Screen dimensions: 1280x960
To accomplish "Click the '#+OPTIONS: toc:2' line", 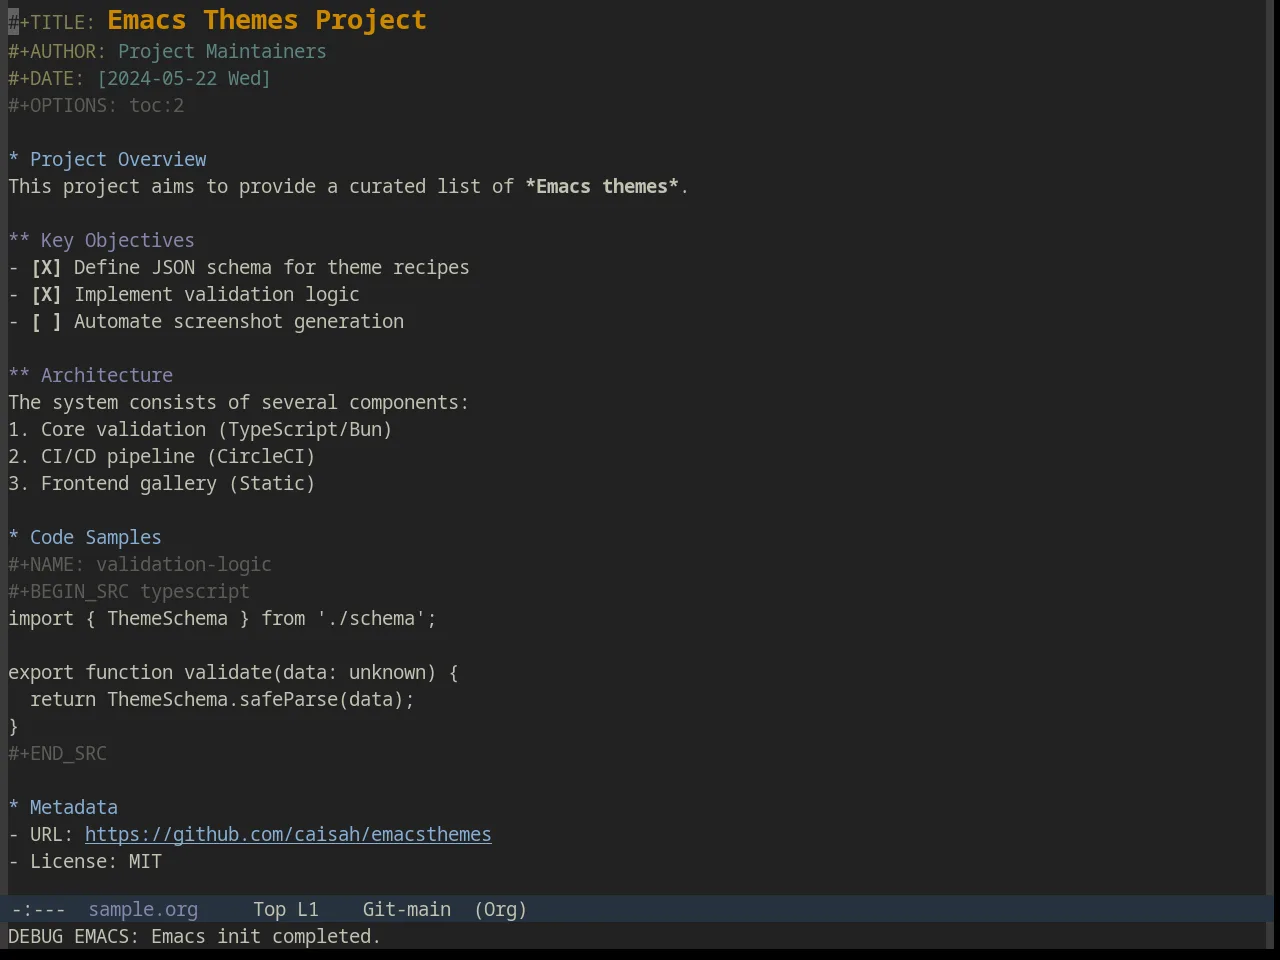I will pyautogui.click(x=96, y=106).
